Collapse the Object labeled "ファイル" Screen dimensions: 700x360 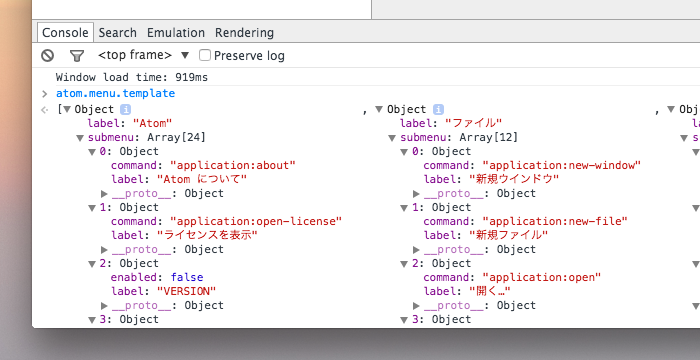click(379, 109)
